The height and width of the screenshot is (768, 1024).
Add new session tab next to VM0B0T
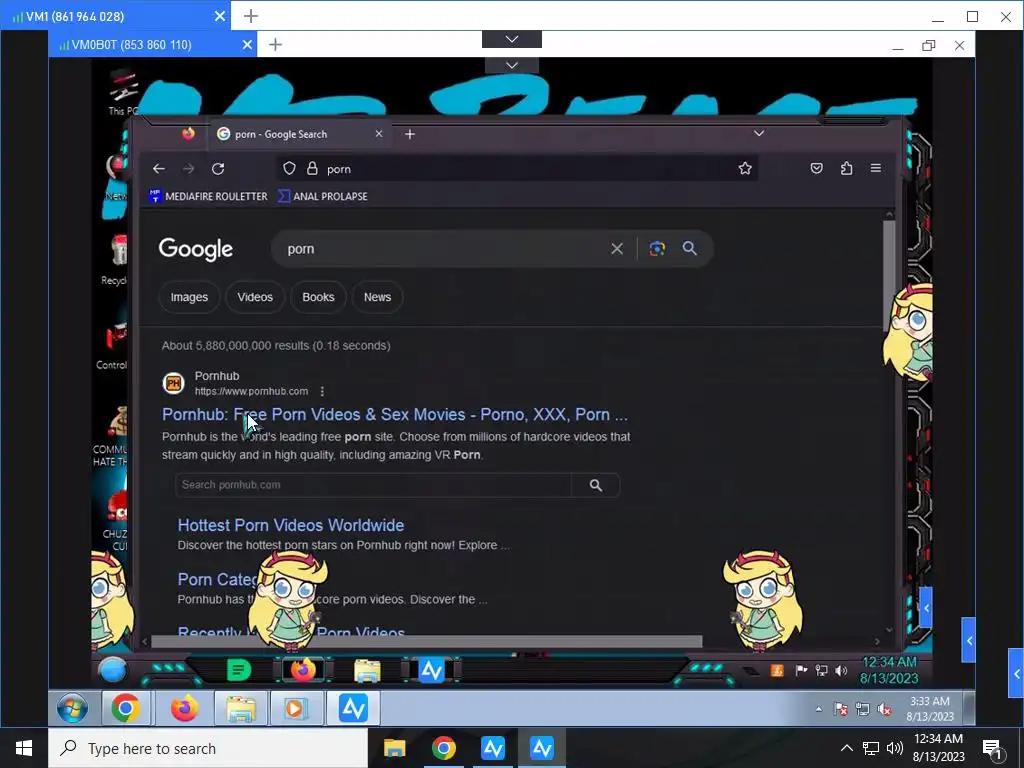(276, 44)
